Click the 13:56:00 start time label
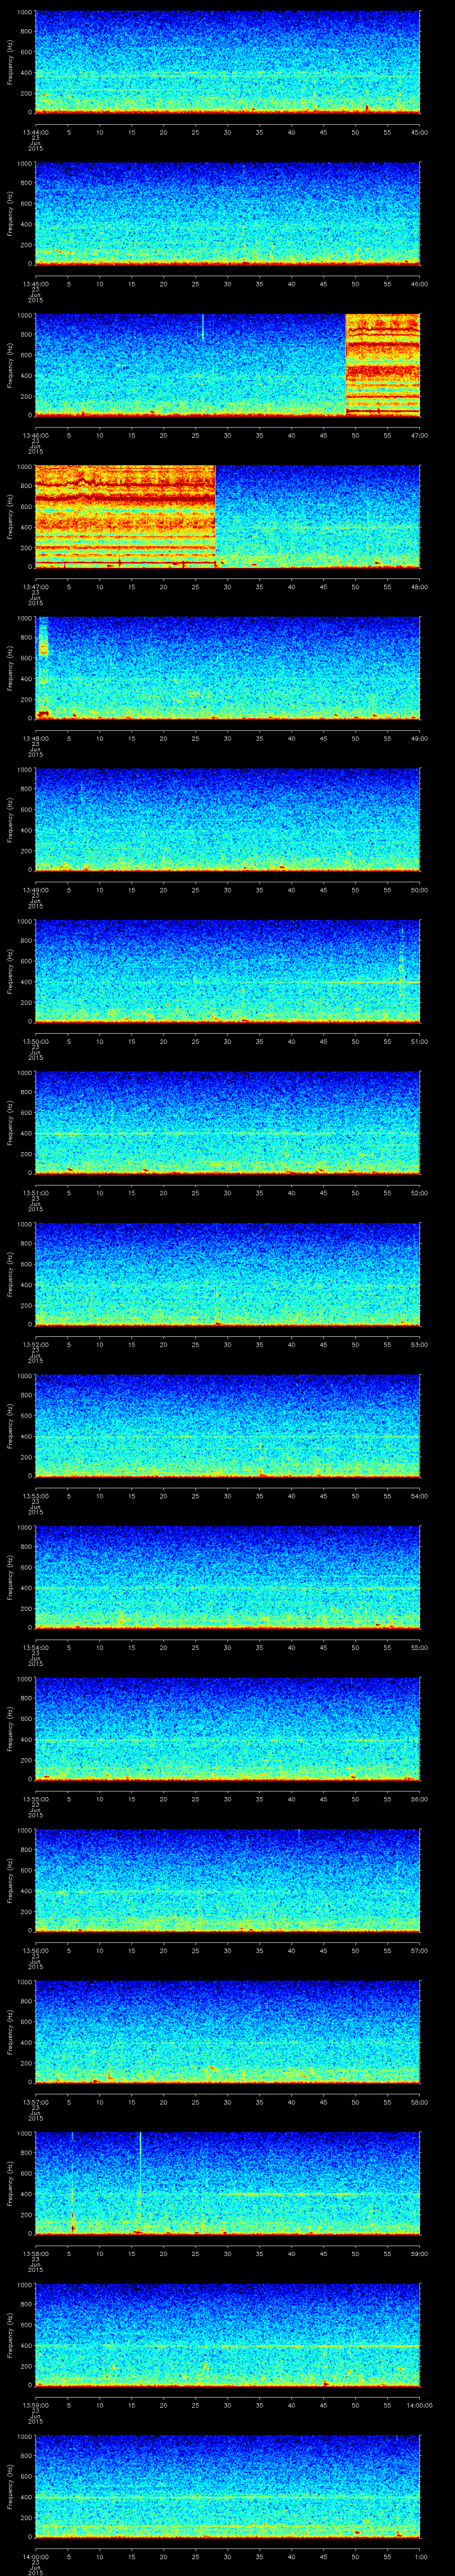Viewport: 455px width, 2576px height. pos(35,1950)
